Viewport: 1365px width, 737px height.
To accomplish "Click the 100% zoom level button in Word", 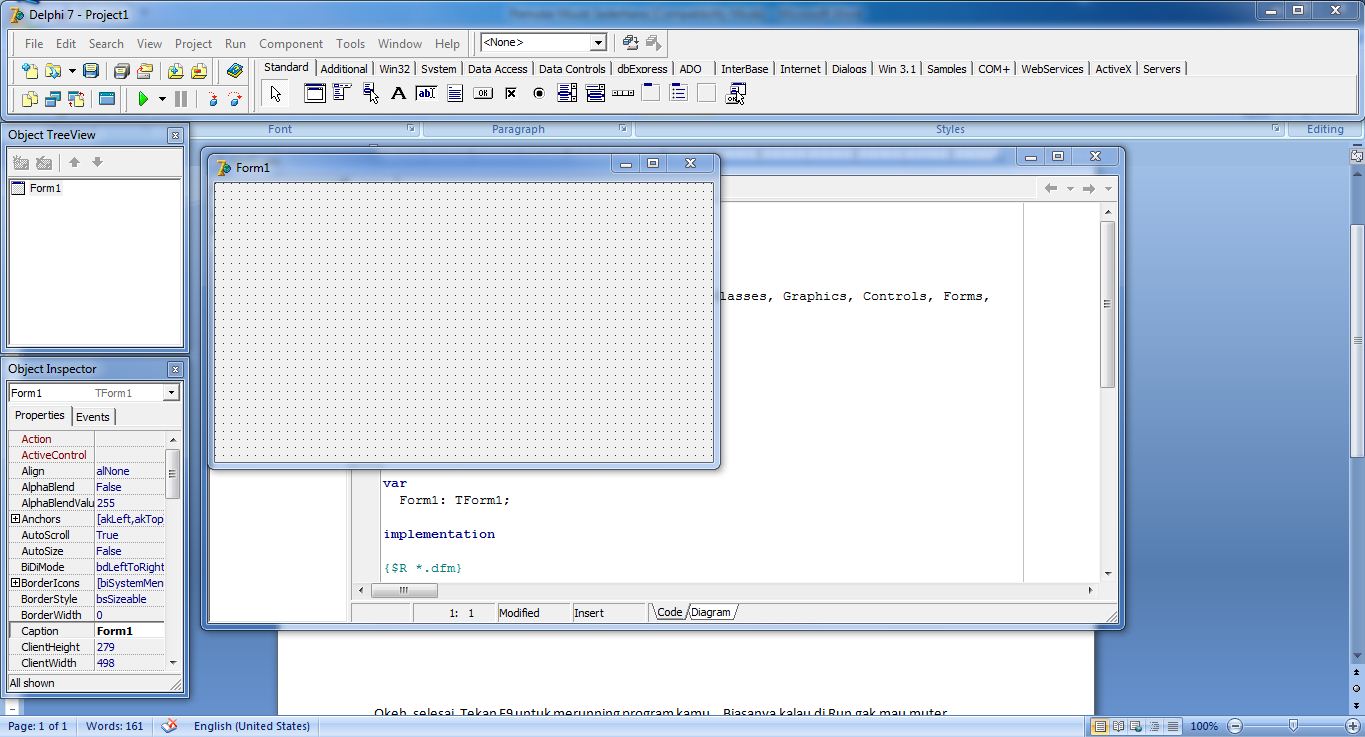I will 1204,726.
